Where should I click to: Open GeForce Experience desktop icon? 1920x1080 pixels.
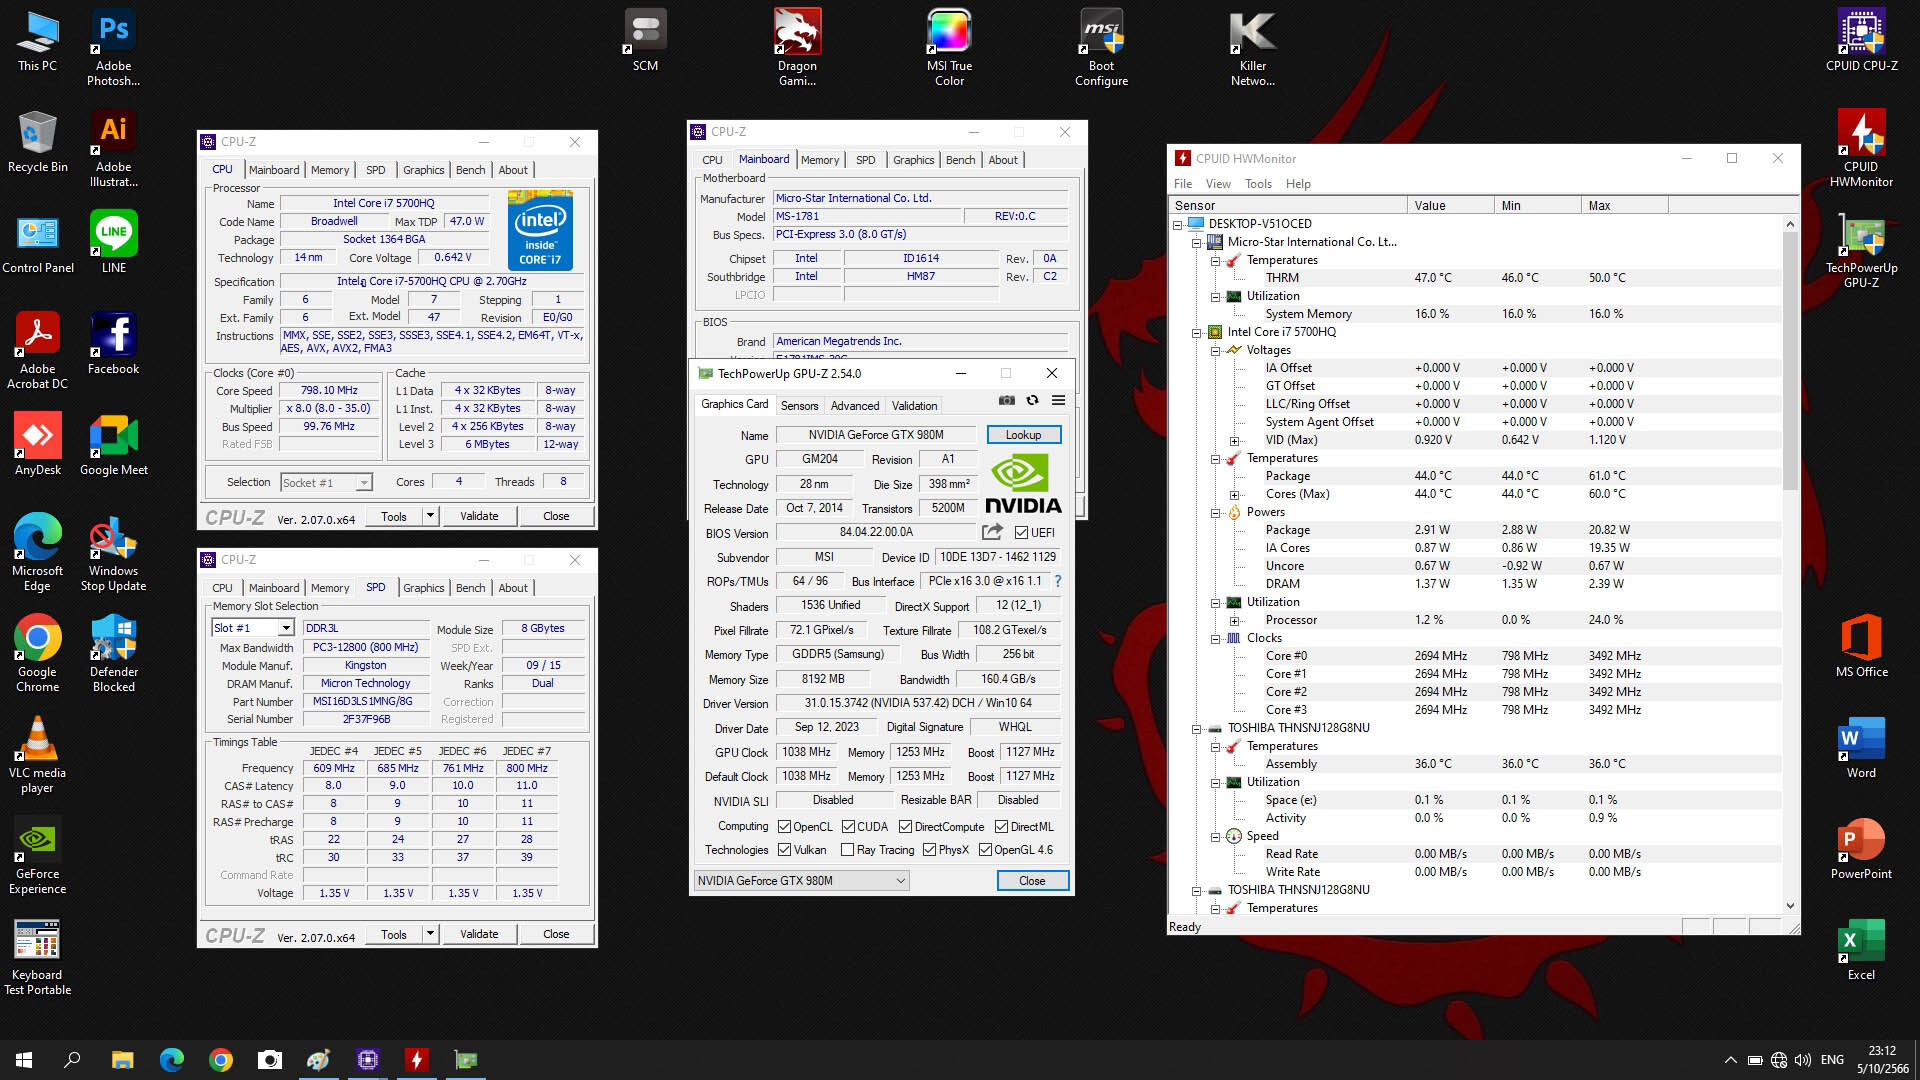click(38, 856)
